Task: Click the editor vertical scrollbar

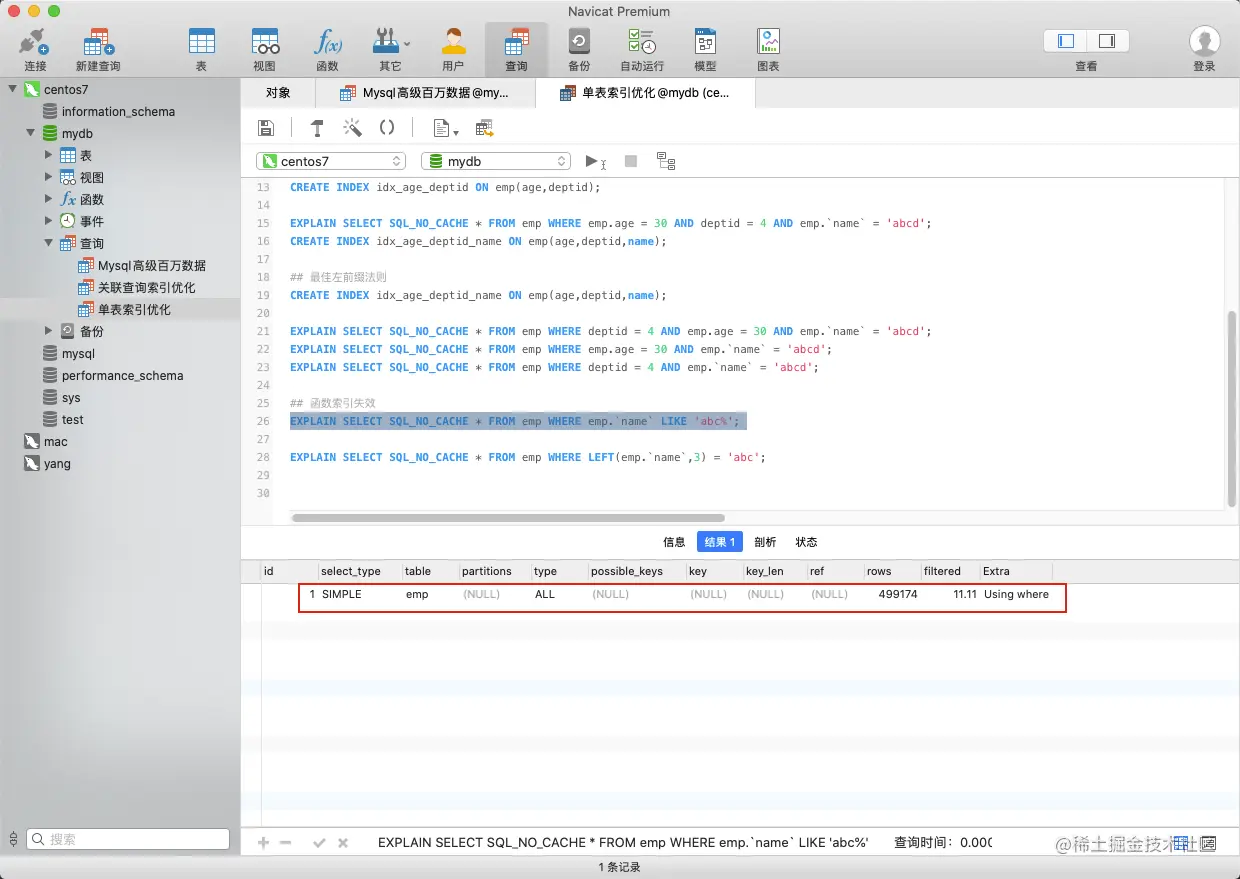Action: [1231, 408]
